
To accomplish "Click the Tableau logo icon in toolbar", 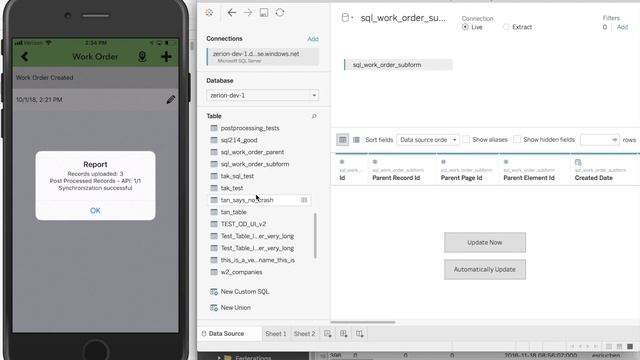I will tap(209, 12).
